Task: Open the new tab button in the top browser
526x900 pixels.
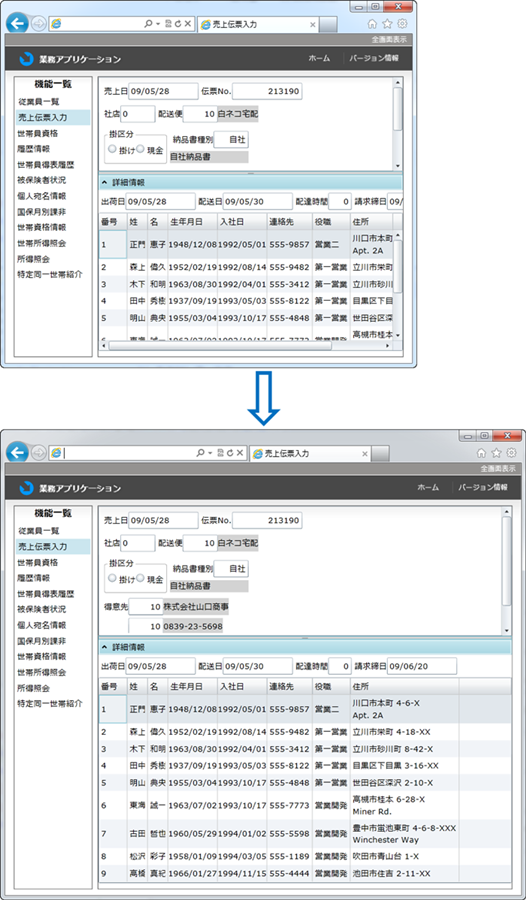Action: pos(328,25)
